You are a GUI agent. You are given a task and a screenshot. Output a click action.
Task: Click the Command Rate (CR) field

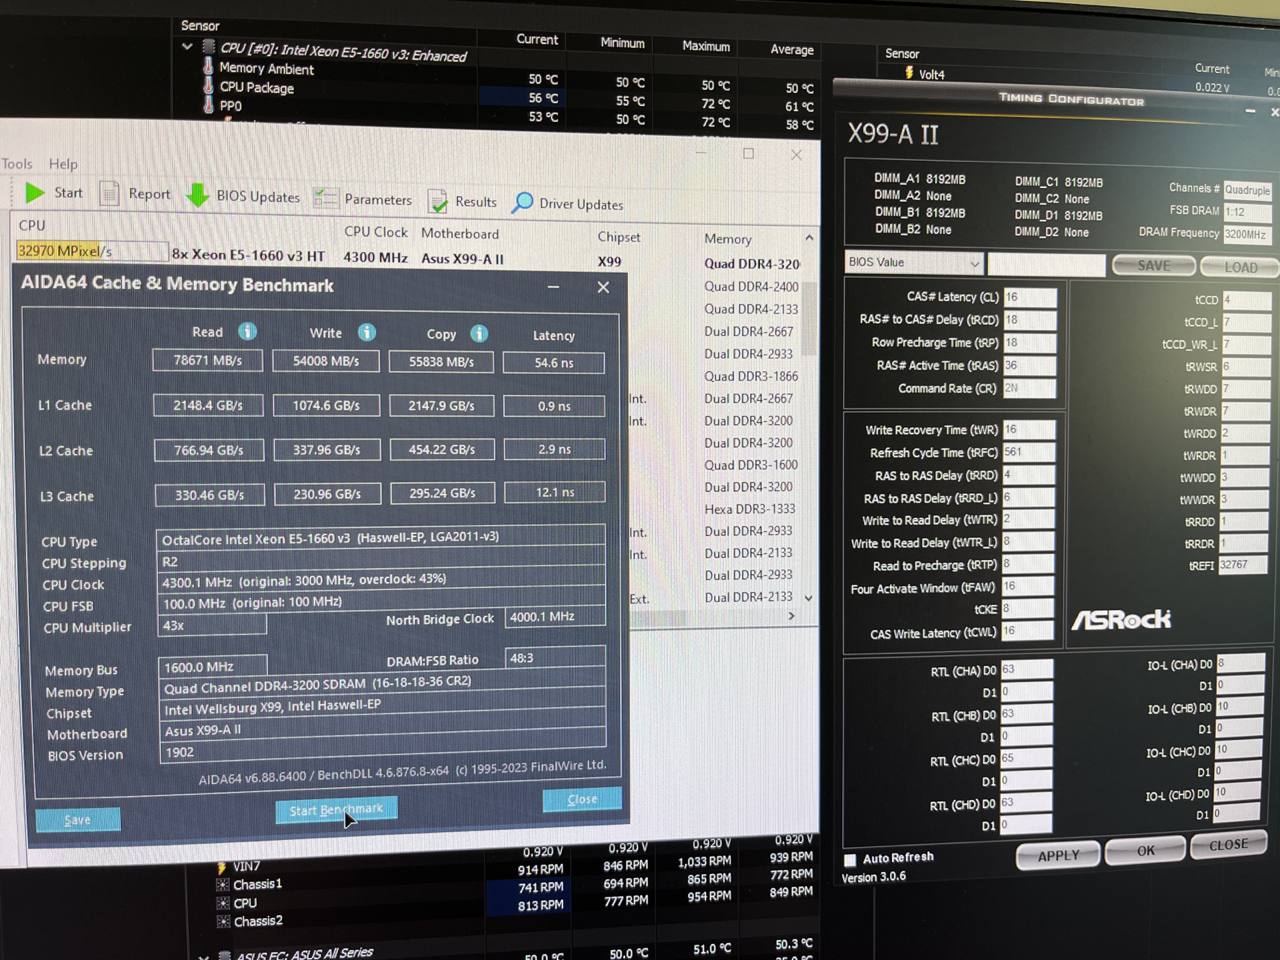pos(1029,388)
